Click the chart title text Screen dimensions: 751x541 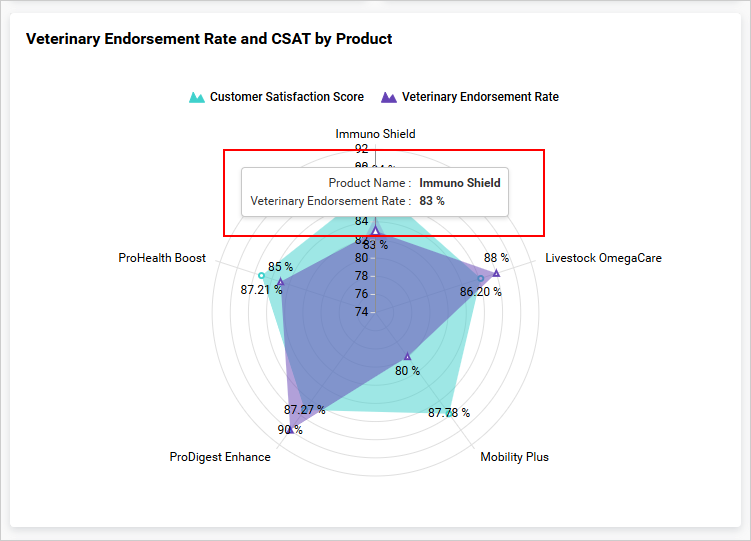coord(209,39)
